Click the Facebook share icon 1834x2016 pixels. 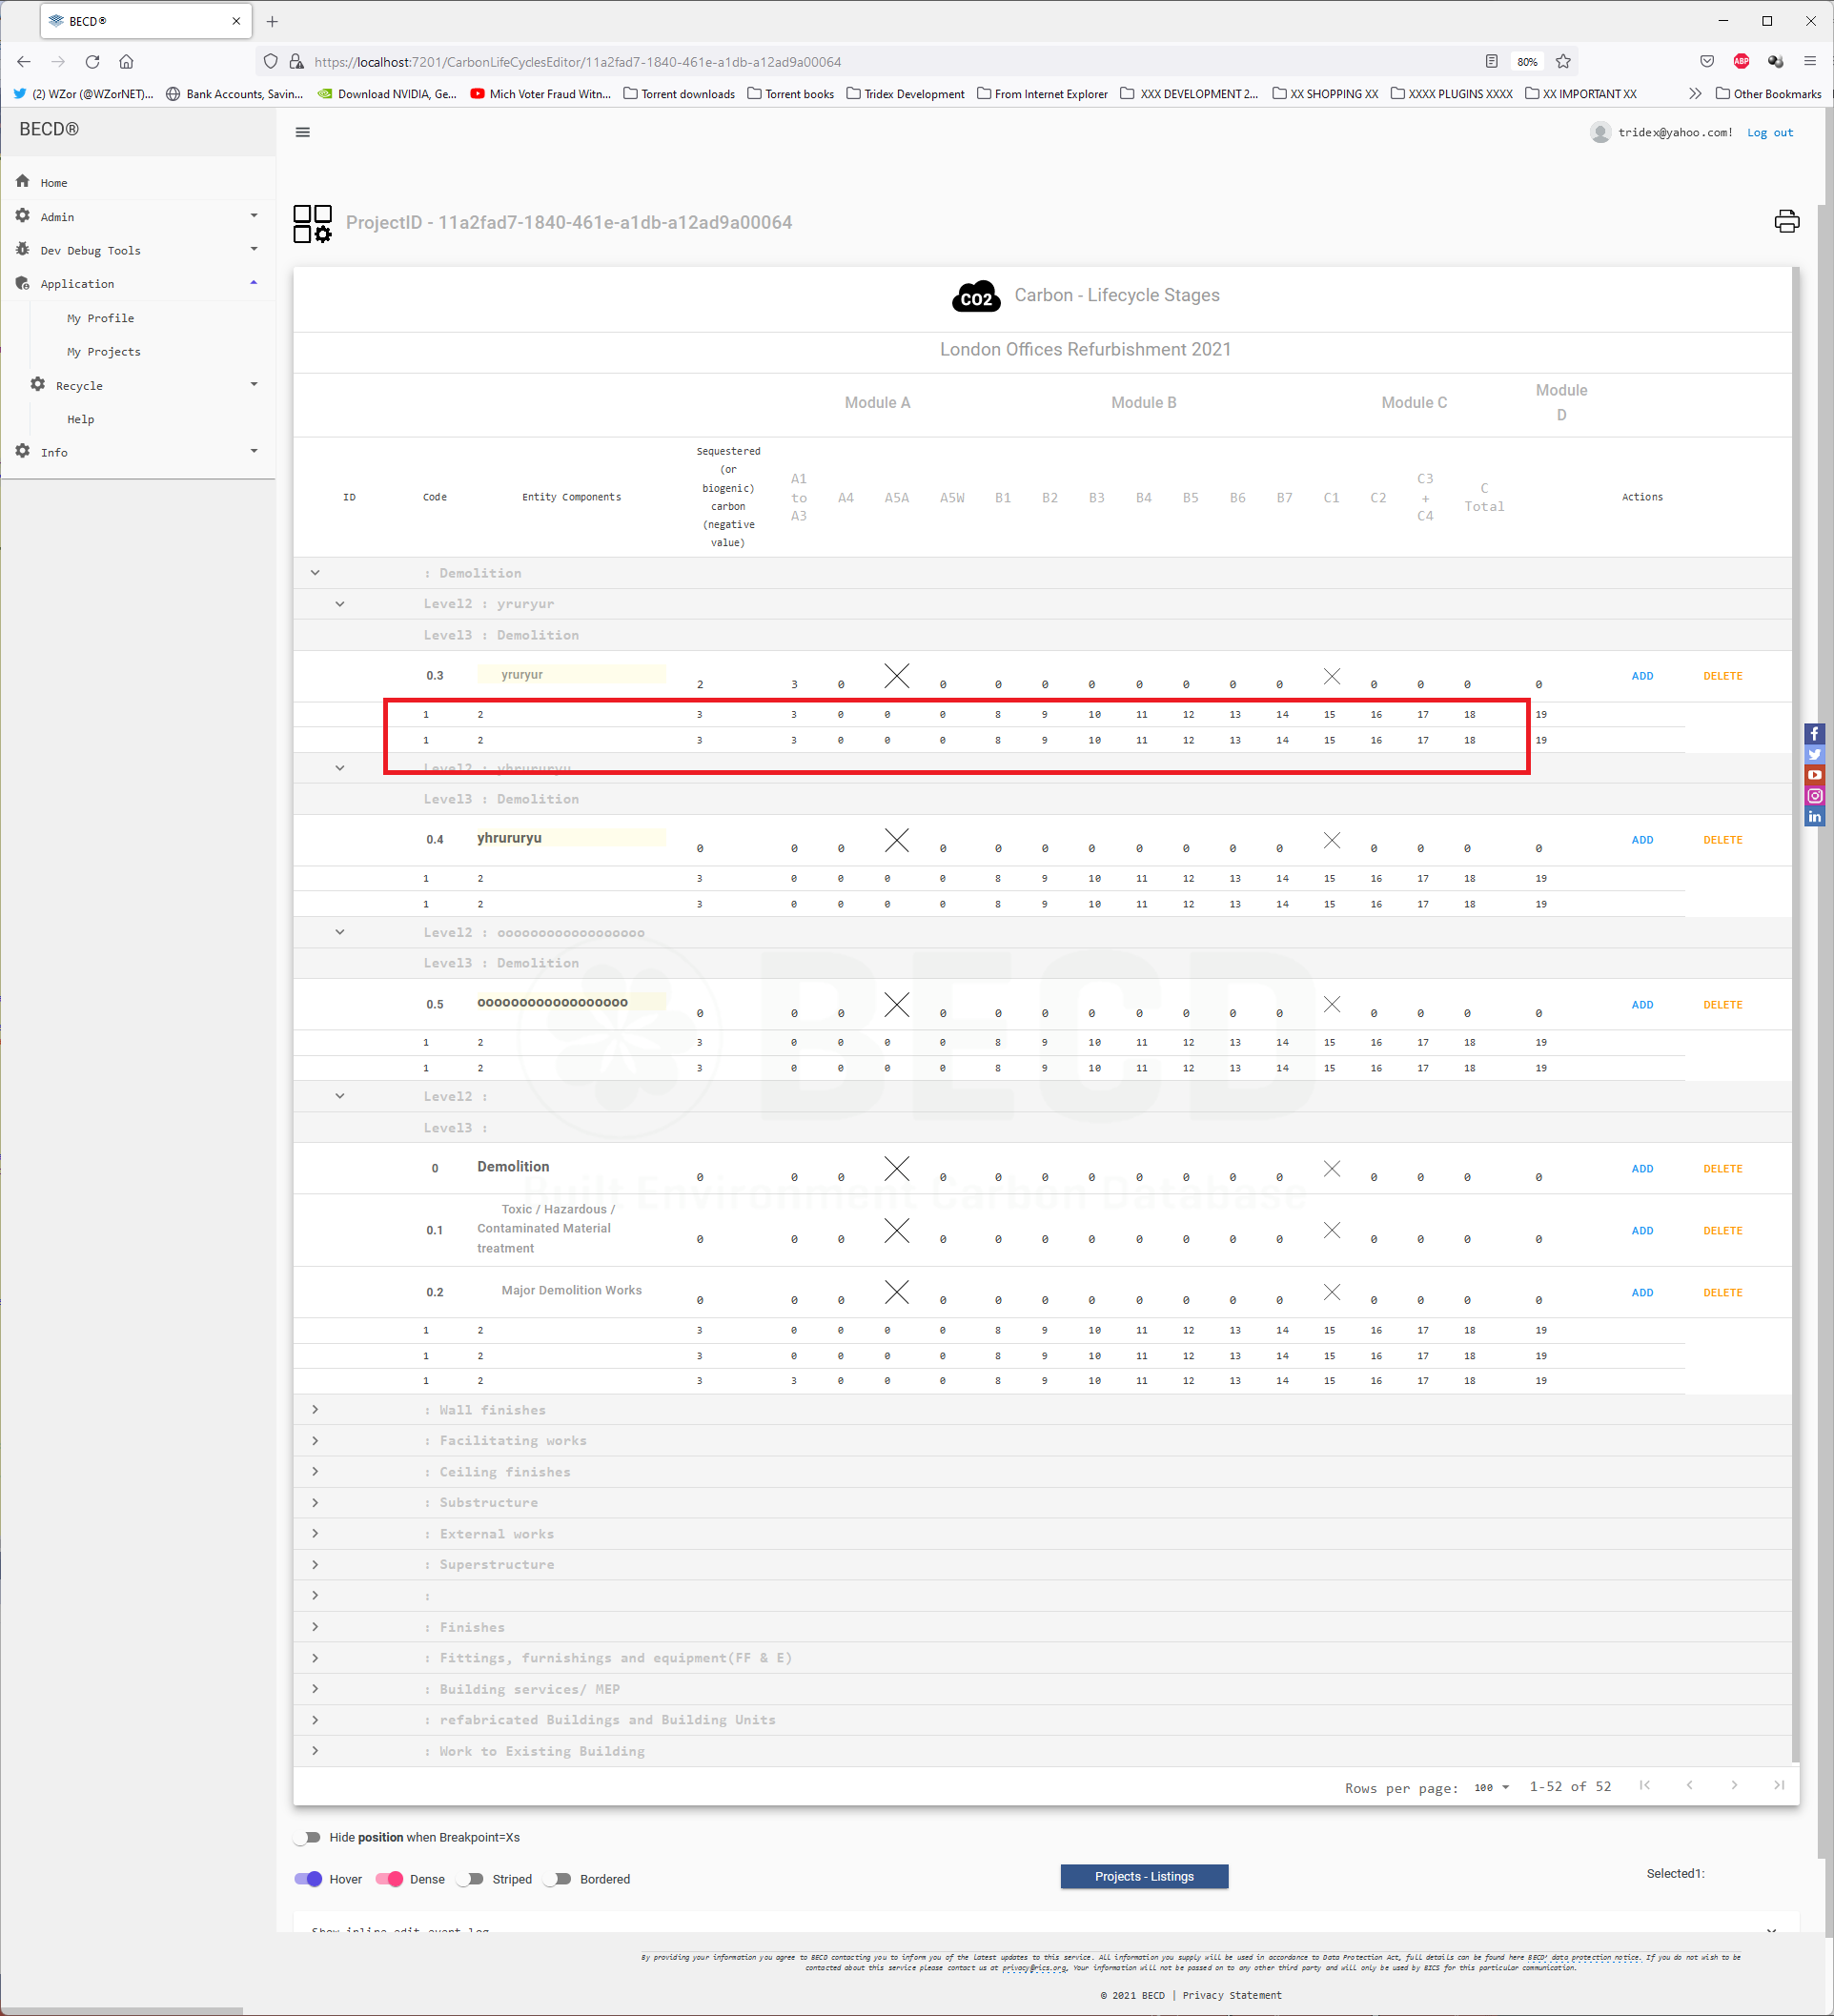click(x=1814, y=733)
